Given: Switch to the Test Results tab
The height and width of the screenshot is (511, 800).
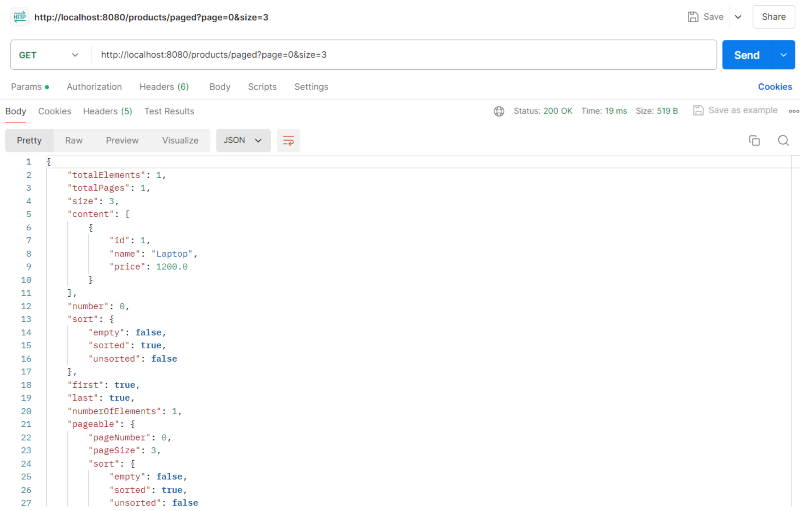Looking at the screenshot, I should pos(169,111).
